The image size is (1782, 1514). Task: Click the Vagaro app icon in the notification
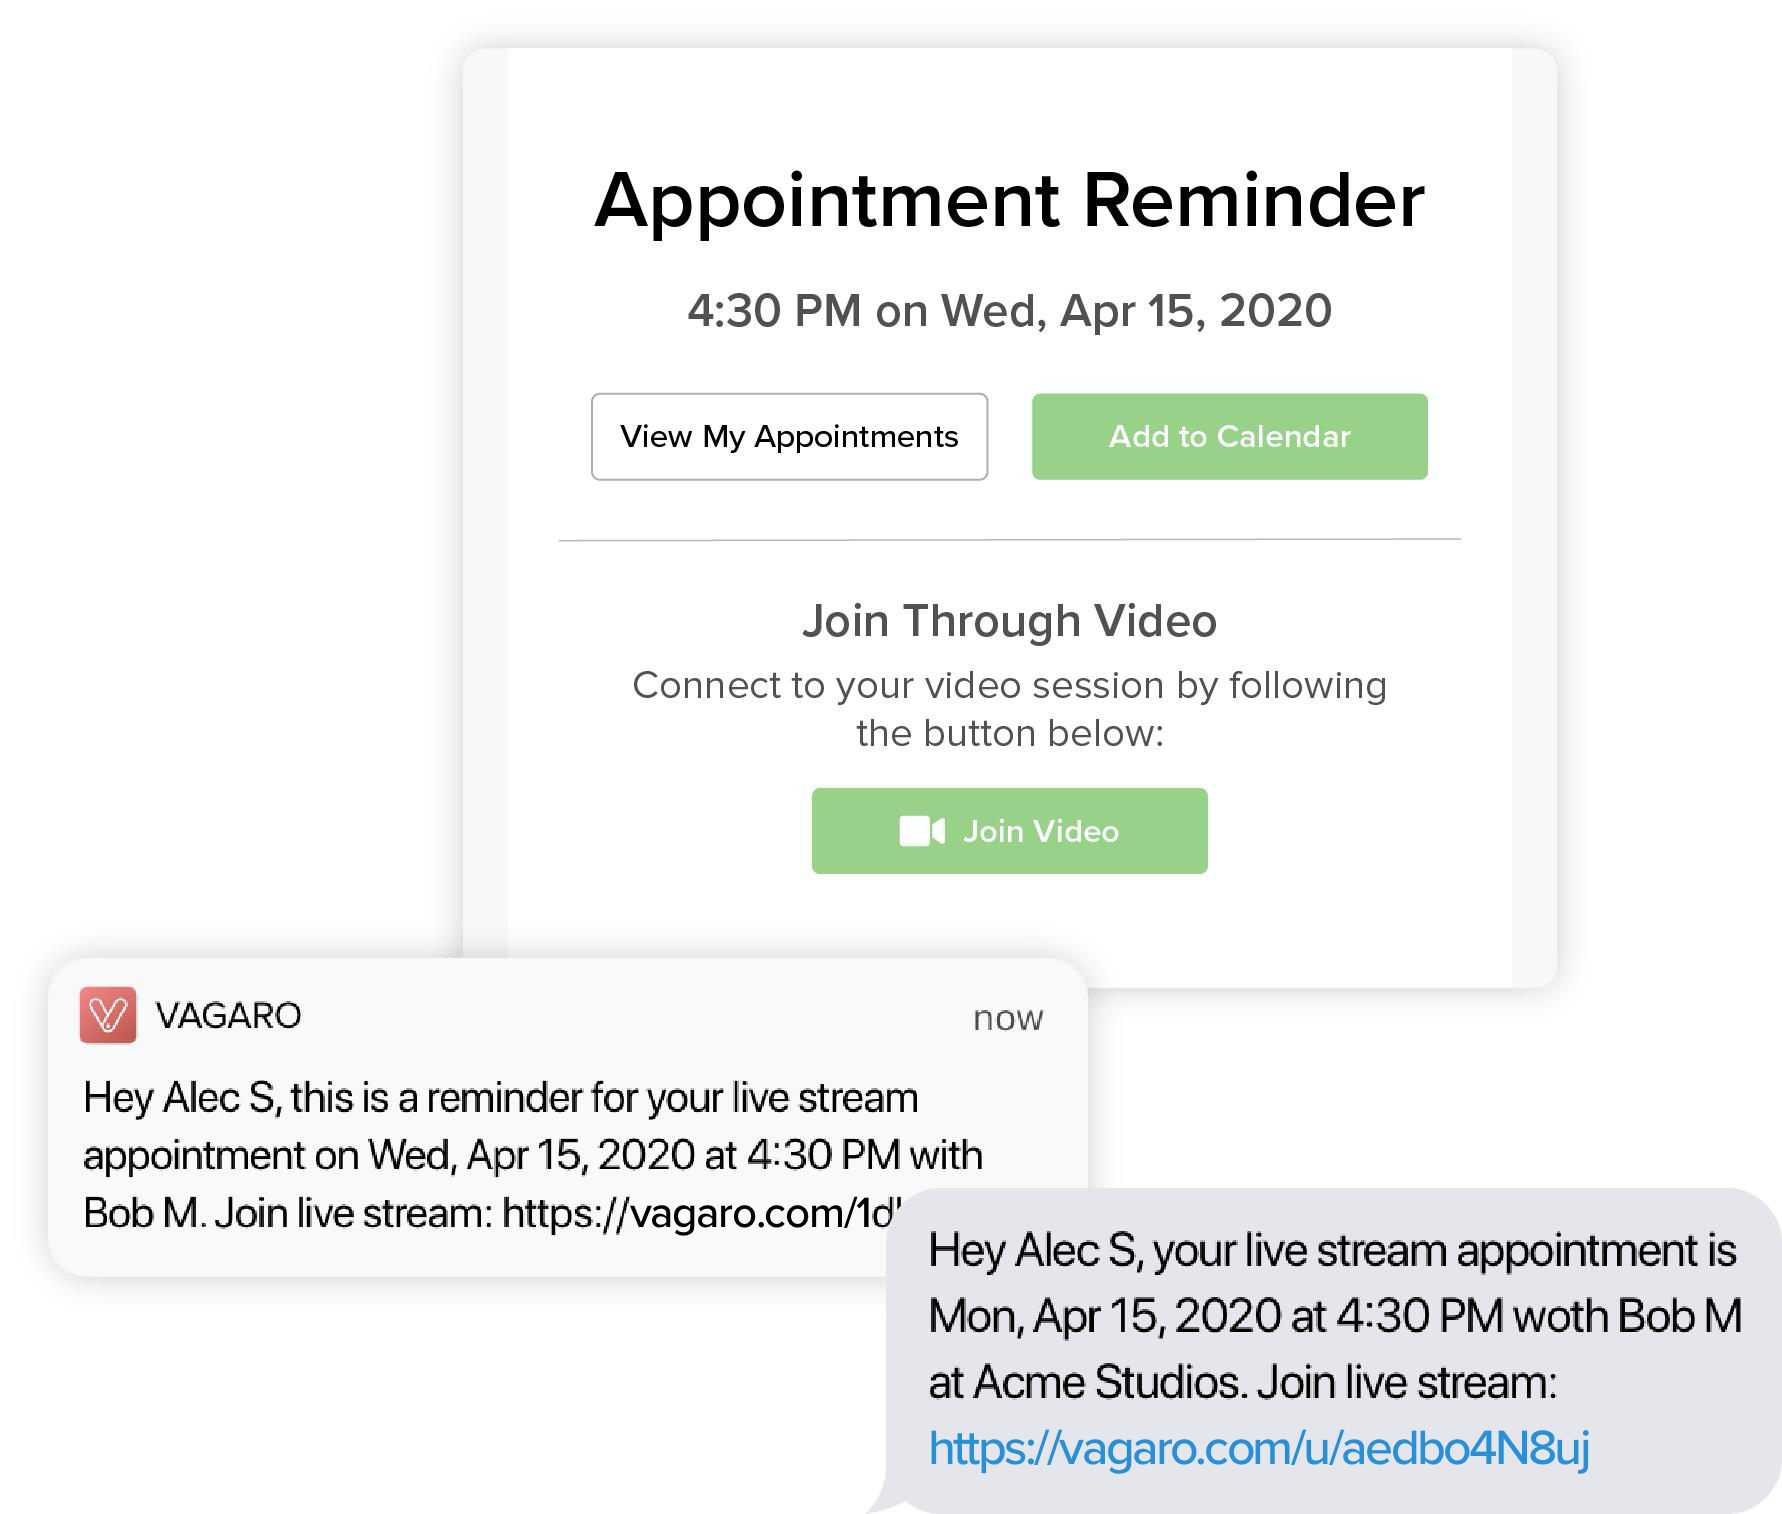[x=108, y=1016]
